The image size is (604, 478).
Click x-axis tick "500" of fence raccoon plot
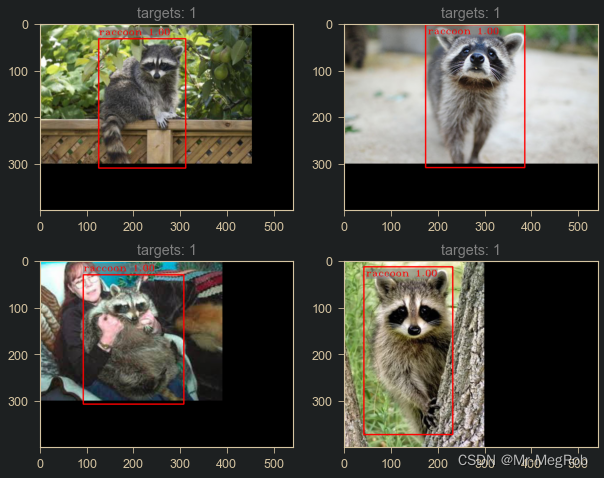pyautogui.click(x=274, y=227)
